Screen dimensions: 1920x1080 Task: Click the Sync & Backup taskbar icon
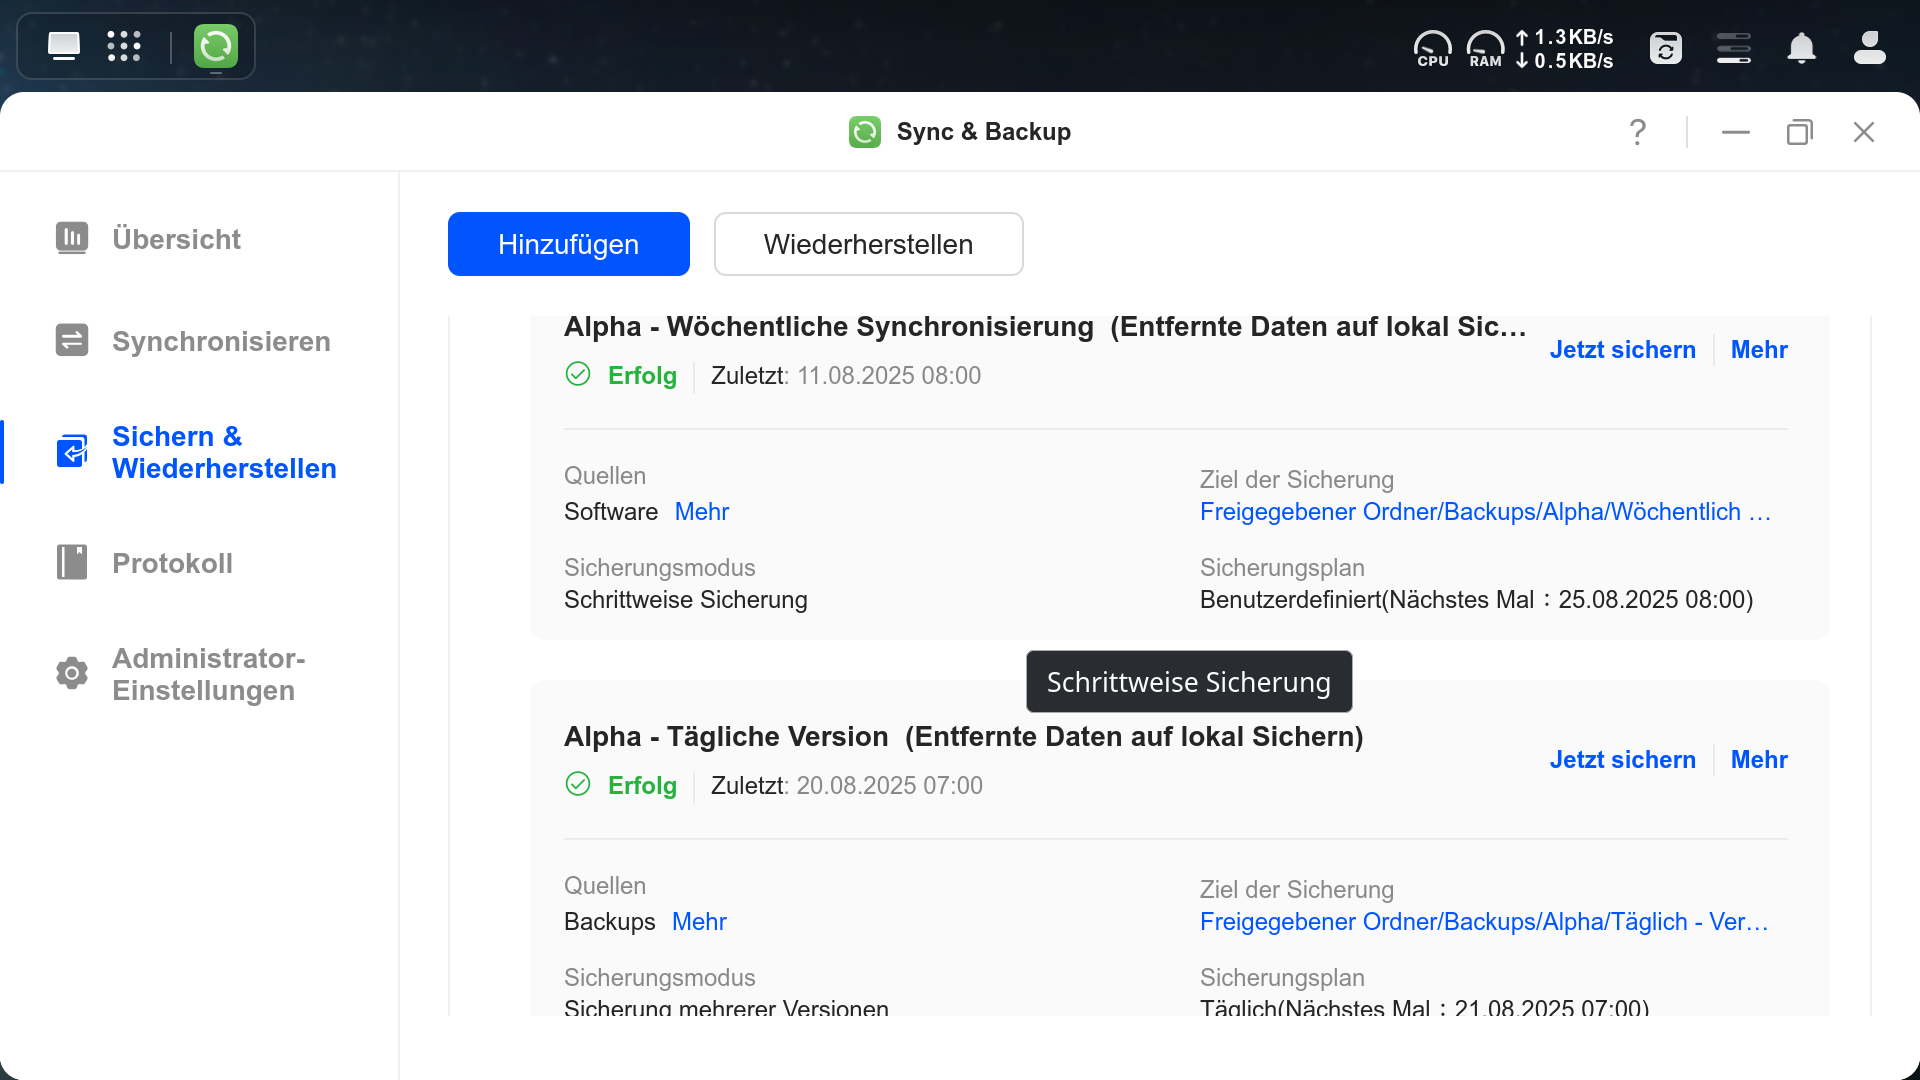(x=216, y=46)
